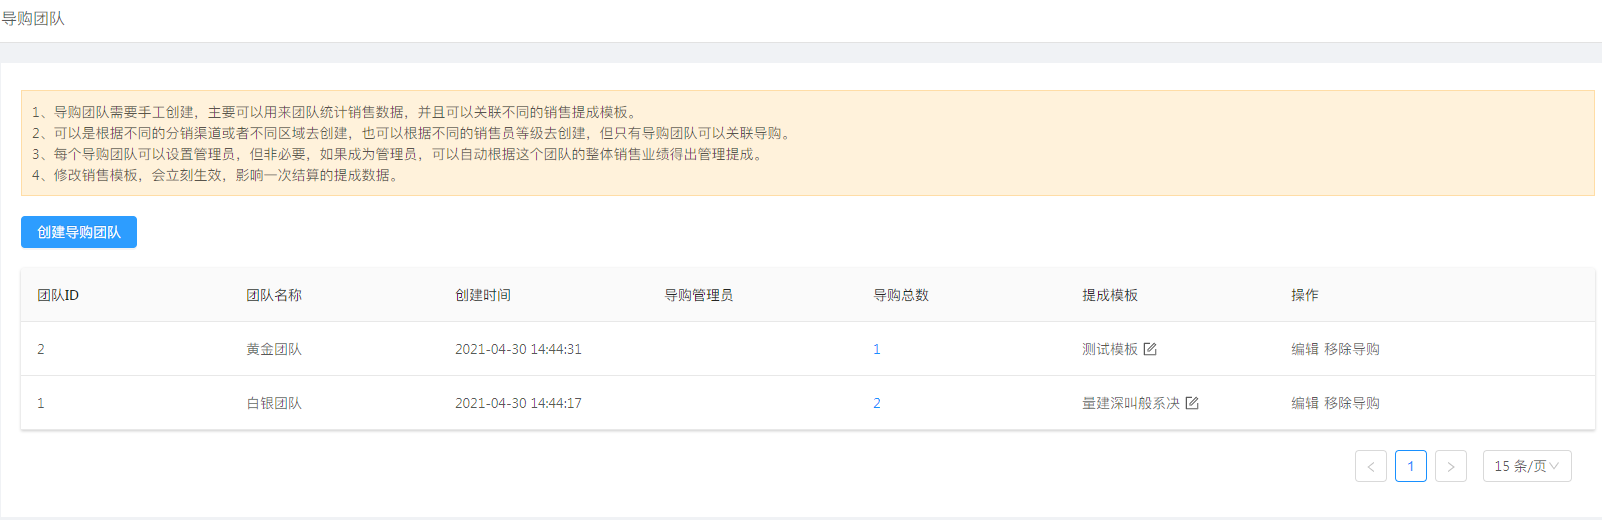This screenshot has width=1602, height=520.
Task: Open 测试模板 commission template link
Action: tap(1110, 349)
